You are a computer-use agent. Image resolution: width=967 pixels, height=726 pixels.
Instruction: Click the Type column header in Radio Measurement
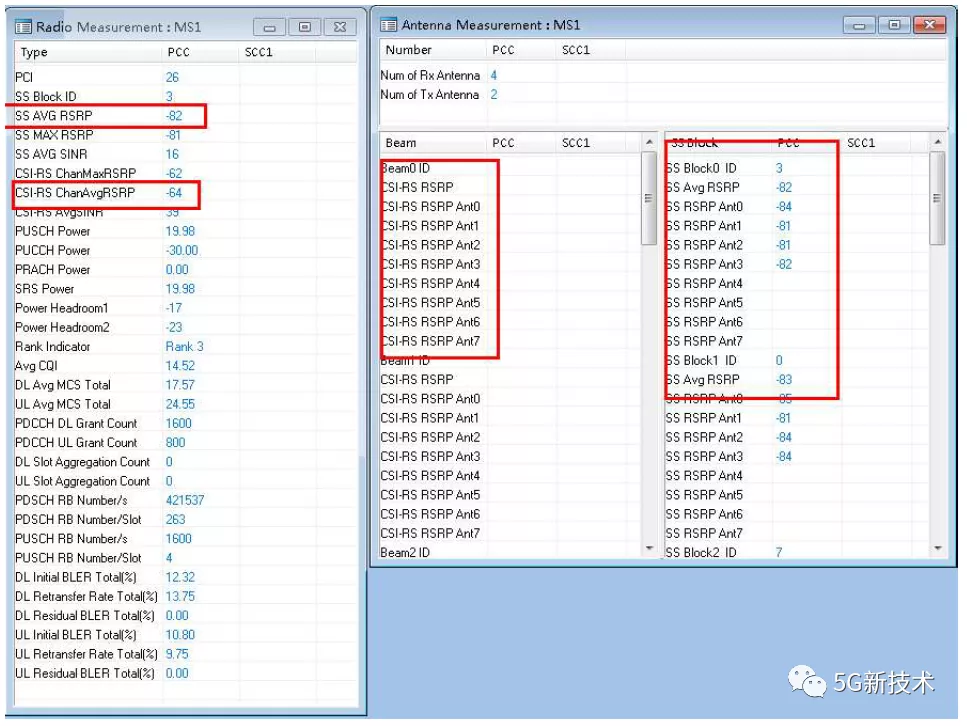[88, 52]
